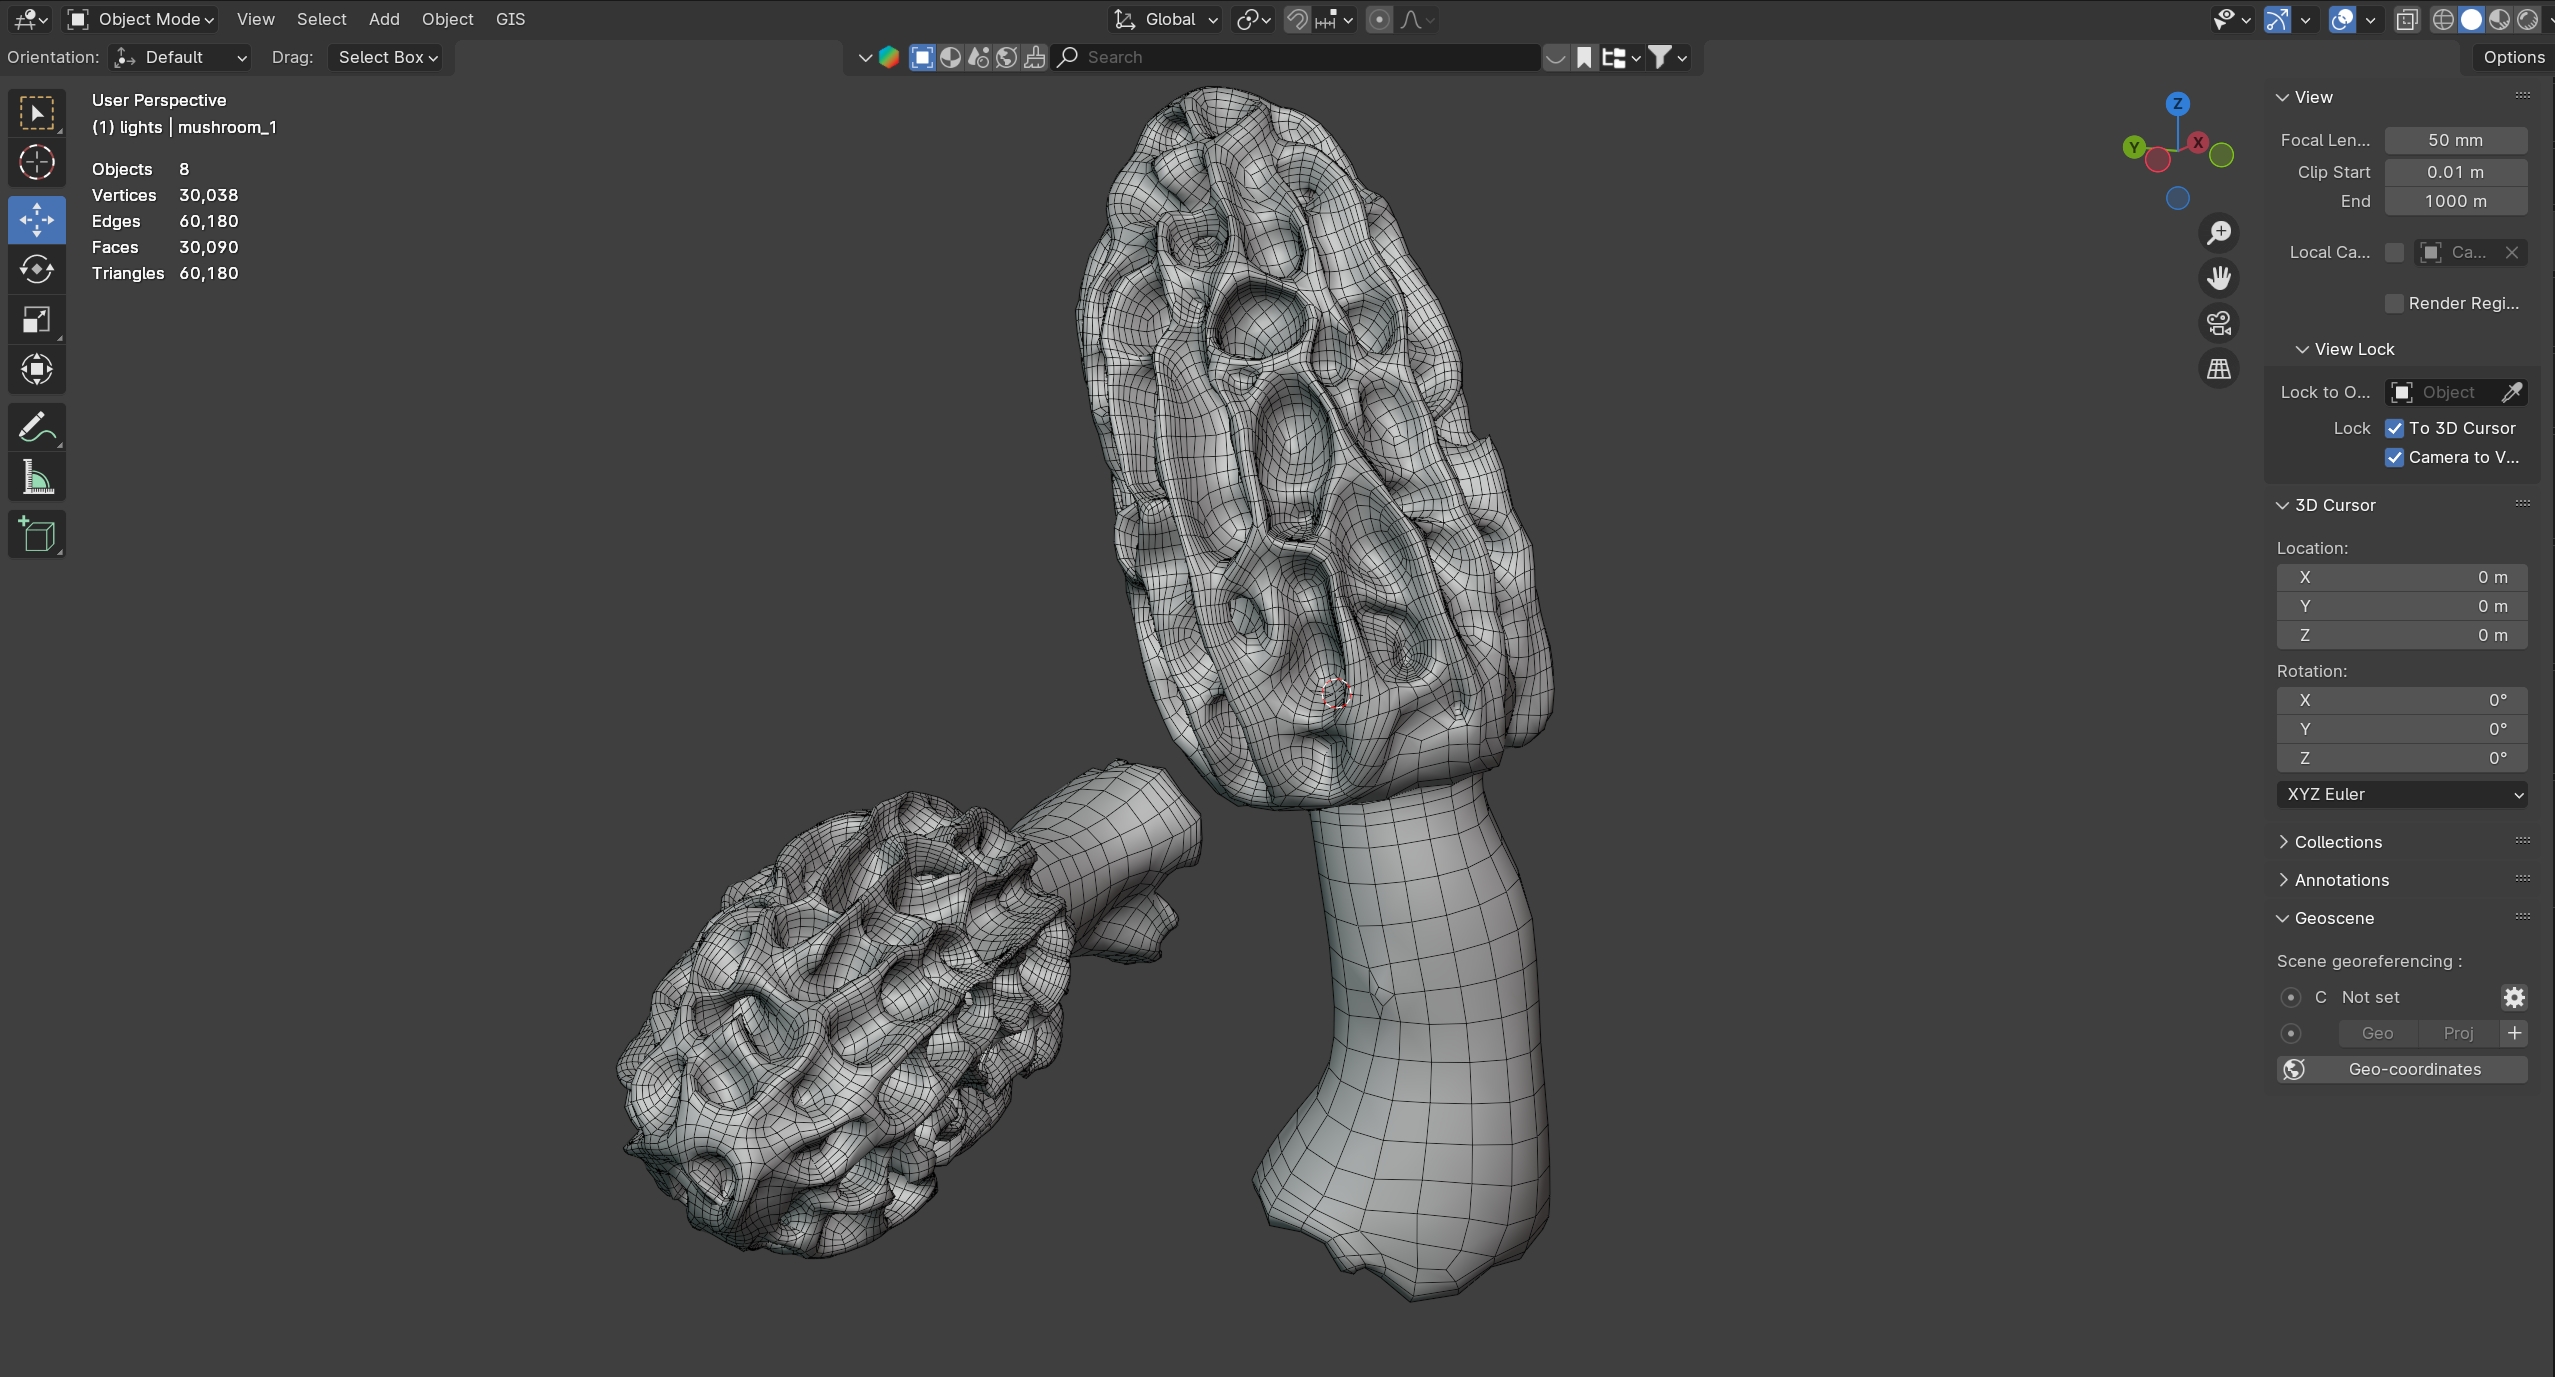Choose the Add Cube tool
This screenshot has width=2555, height=1377.
pos(37,535)
